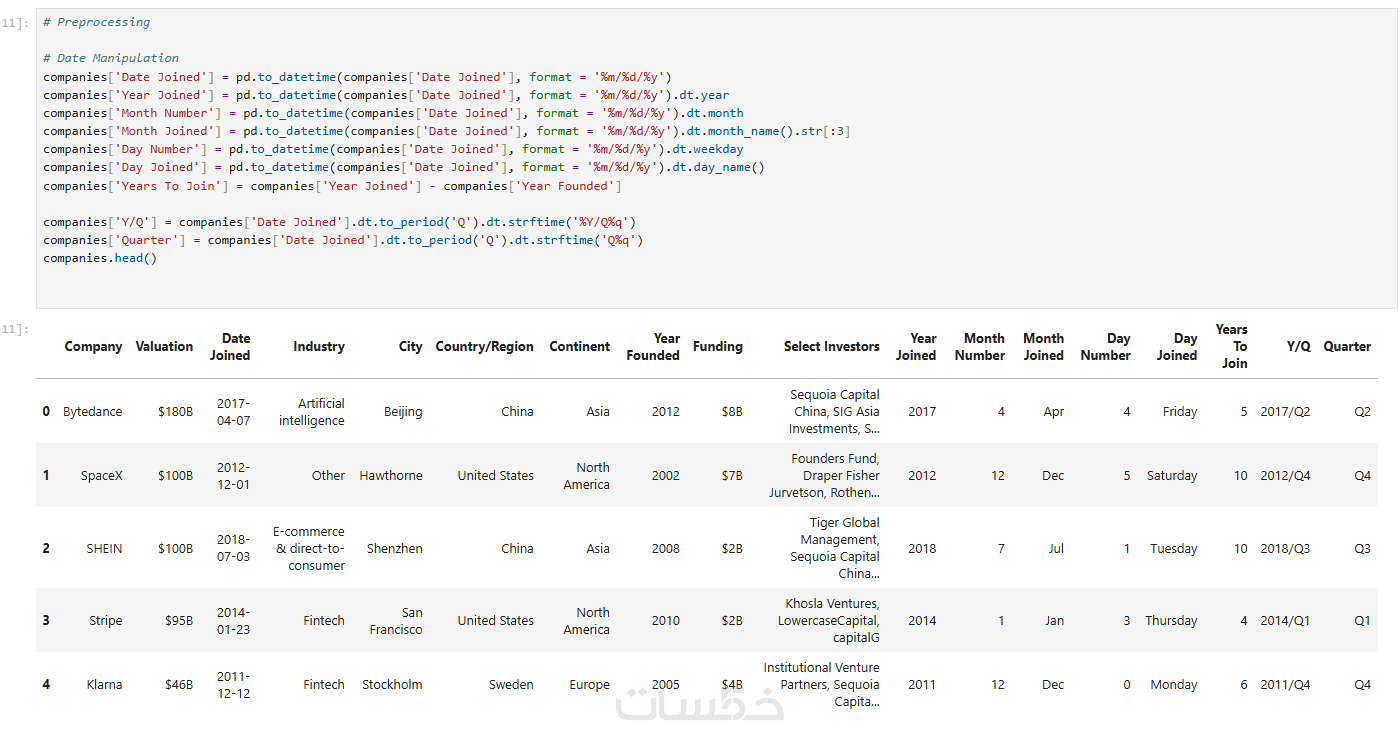Click the 'Select Investors' column header
The width and height of the screenshot is (1400, 736).
831,347
